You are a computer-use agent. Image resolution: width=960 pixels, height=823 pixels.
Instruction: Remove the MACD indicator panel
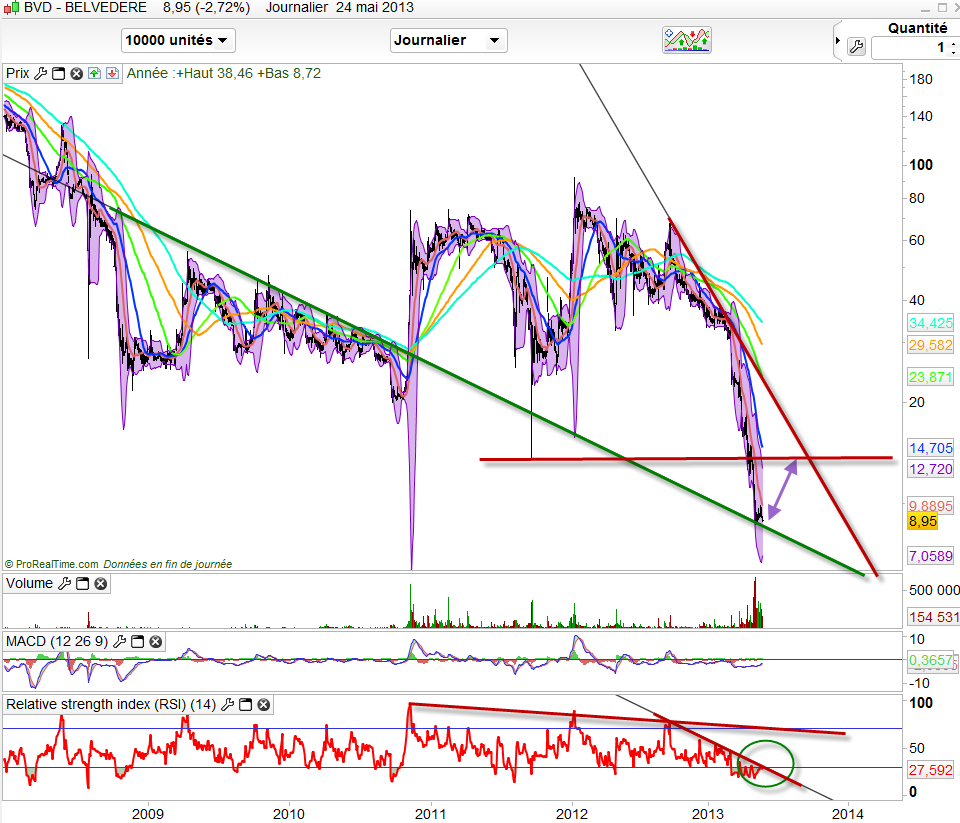(155, 640)
